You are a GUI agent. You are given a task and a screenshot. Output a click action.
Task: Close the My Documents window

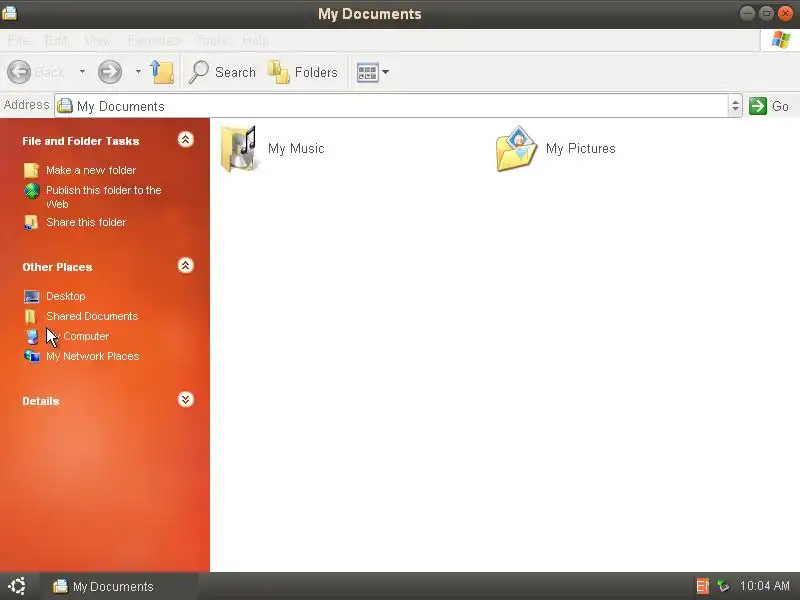(786, 13)
